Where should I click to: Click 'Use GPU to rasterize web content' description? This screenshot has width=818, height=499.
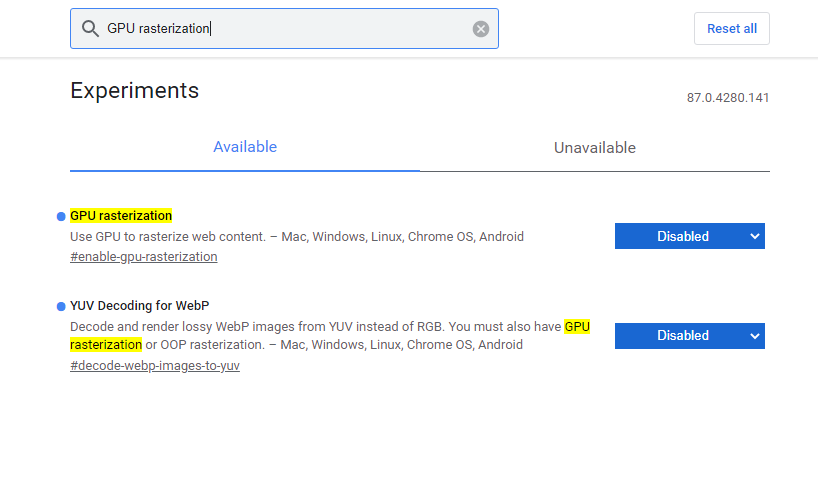tap(297, 237)
